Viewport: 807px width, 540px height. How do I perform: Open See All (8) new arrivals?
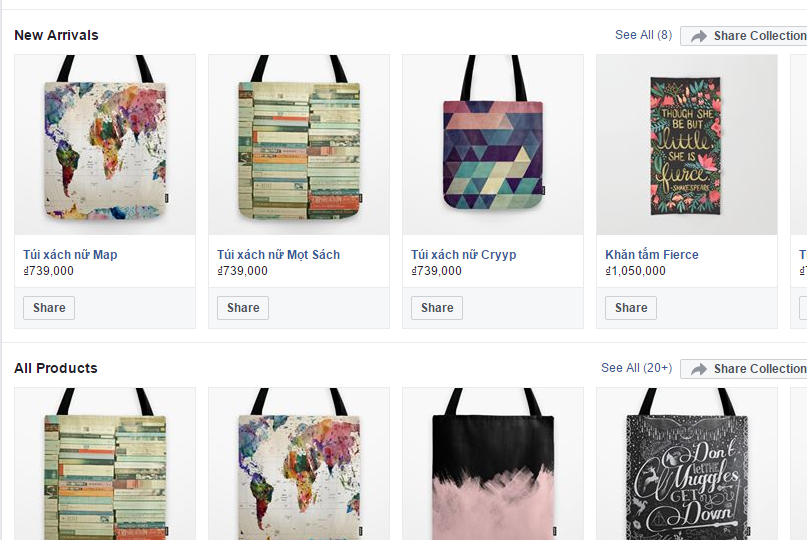click(x=643, y=35)
